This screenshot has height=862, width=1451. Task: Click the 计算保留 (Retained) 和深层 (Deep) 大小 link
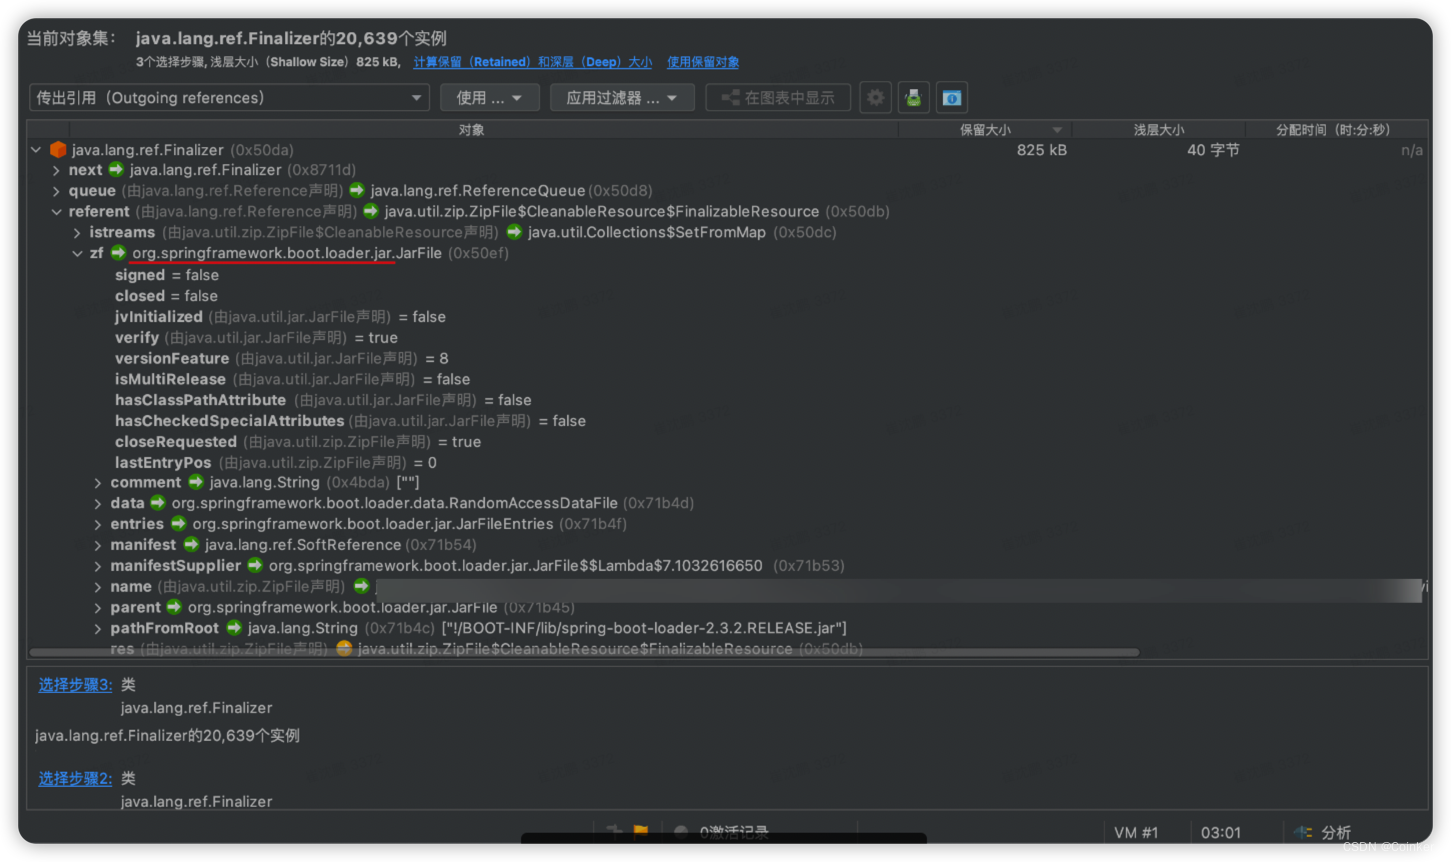click(532, 62)
